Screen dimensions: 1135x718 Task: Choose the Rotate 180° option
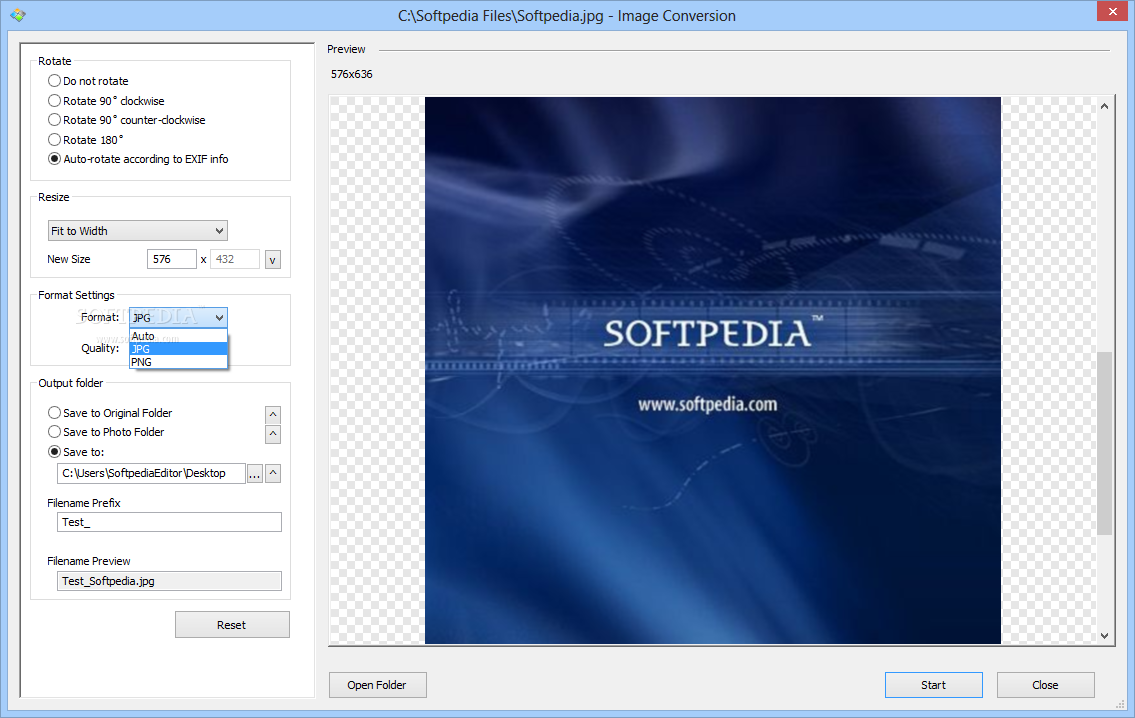coord(85,140)
